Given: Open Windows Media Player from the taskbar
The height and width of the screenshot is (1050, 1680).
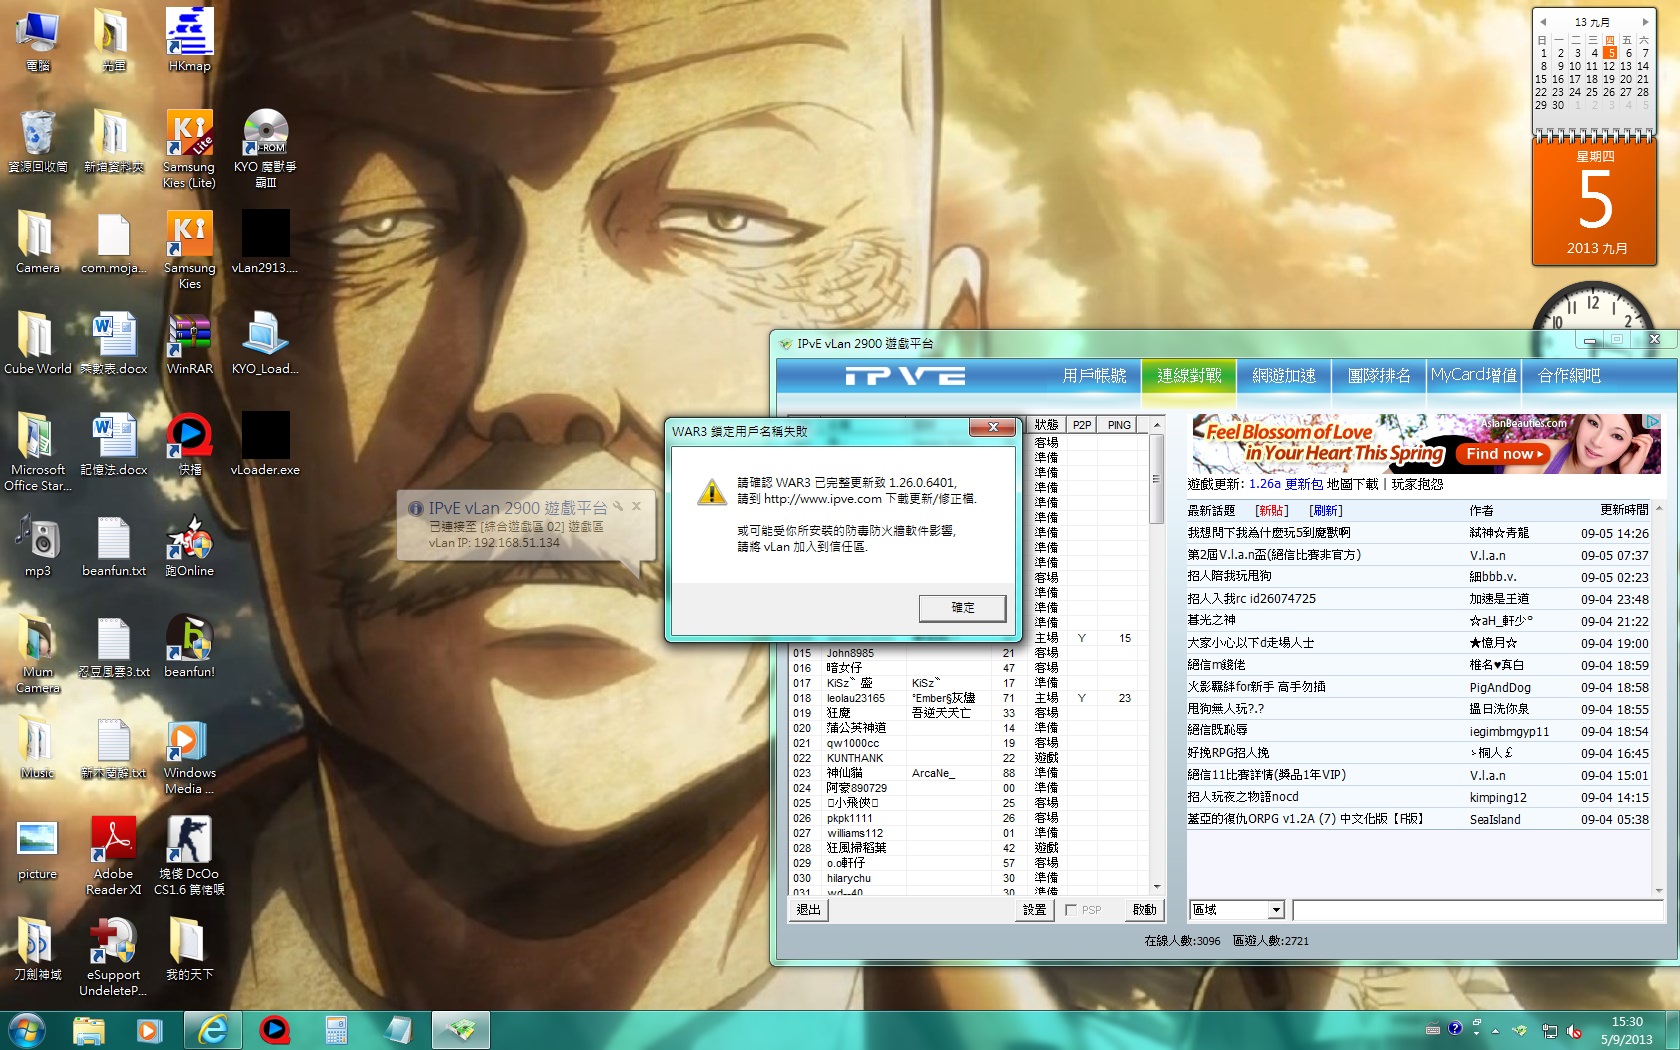Looking at the screenshot, I should click(x=150, y=1029).
